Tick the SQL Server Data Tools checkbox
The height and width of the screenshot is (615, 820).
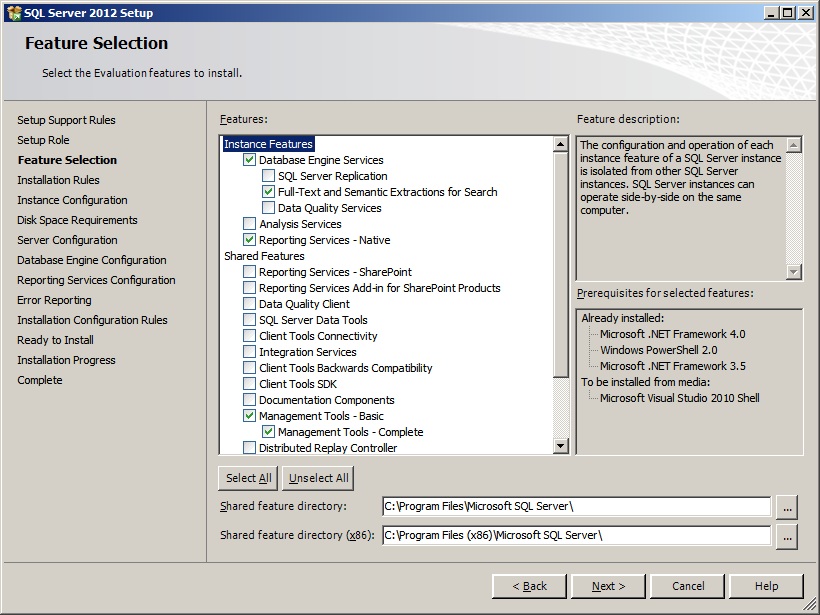250,320
